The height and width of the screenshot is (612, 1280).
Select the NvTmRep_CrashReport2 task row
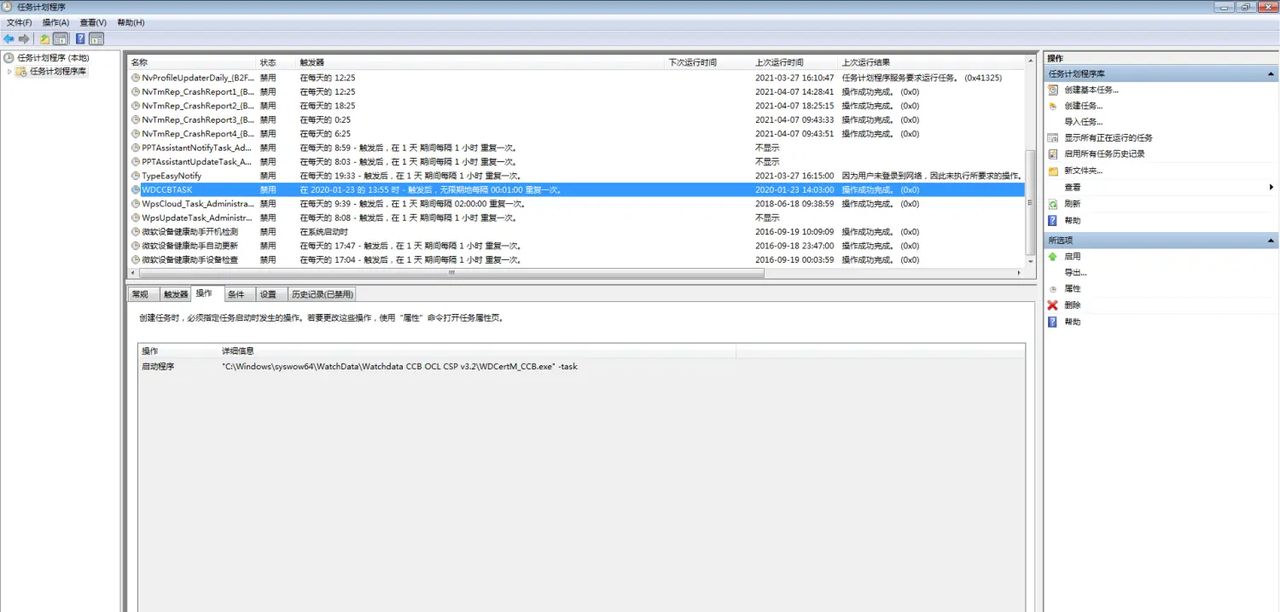577,105
